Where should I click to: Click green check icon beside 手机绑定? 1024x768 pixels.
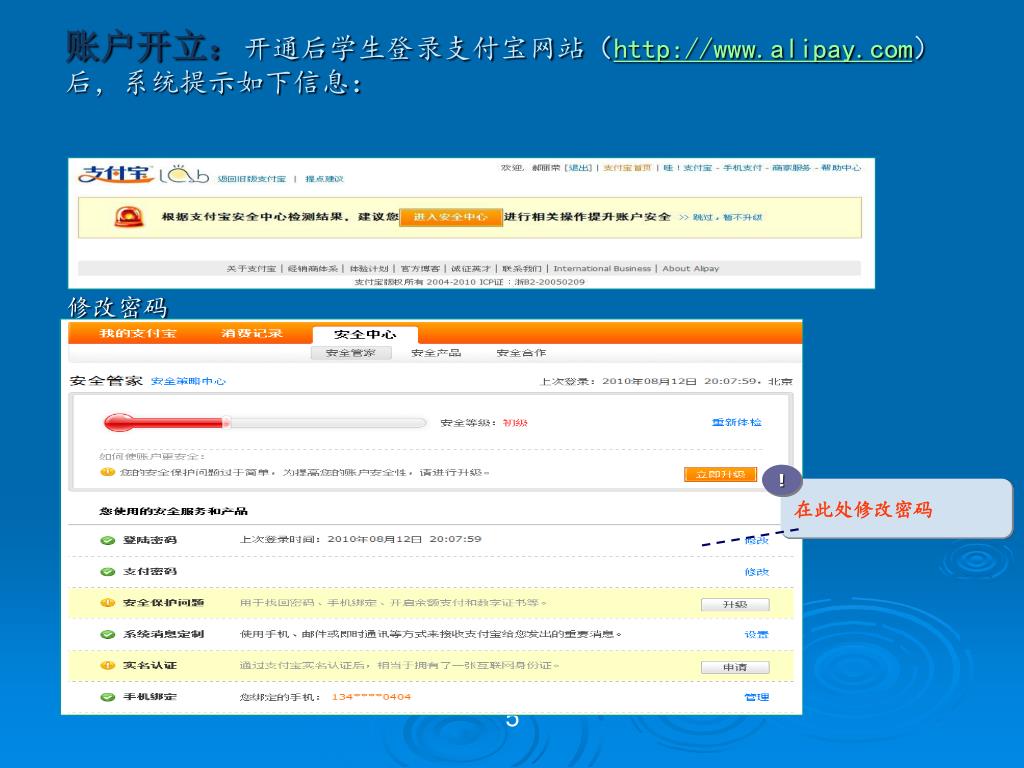click(x=108, y=697)
